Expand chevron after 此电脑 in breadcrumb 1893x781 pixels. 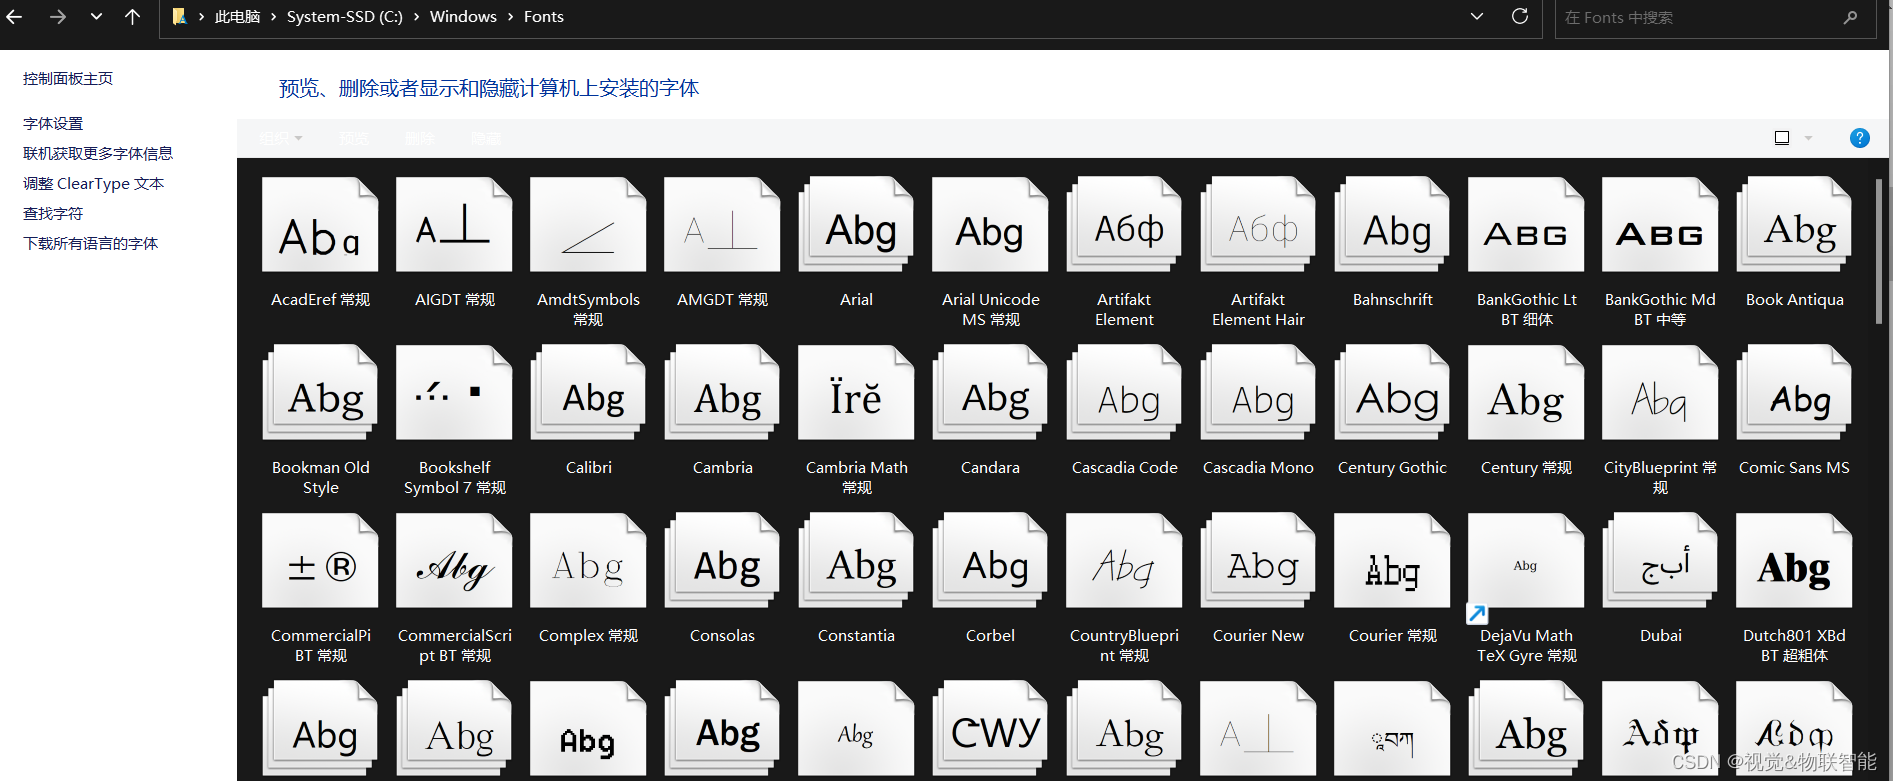273,17
